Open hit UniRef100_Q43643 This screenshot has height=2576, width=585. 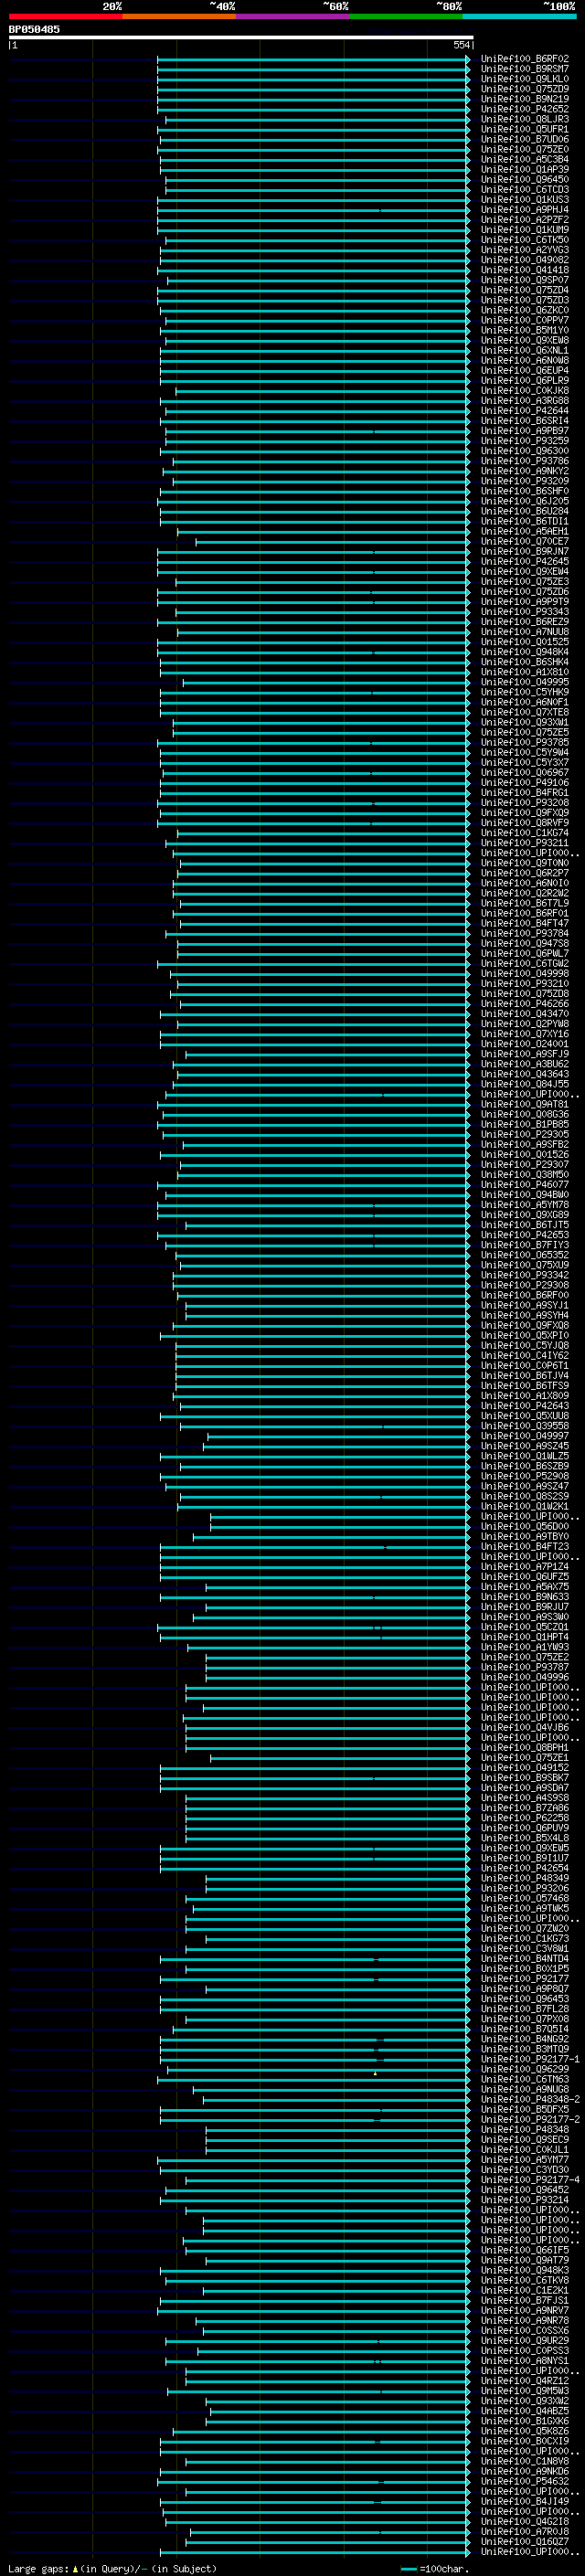click(524, 1074)
